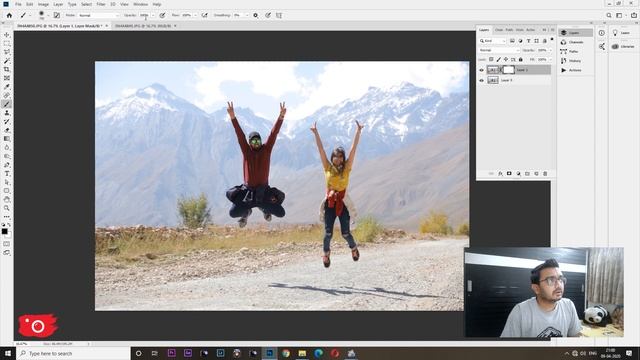Enable airbrush-style build-up
640x360 pixels.
(x=204, y=15)
